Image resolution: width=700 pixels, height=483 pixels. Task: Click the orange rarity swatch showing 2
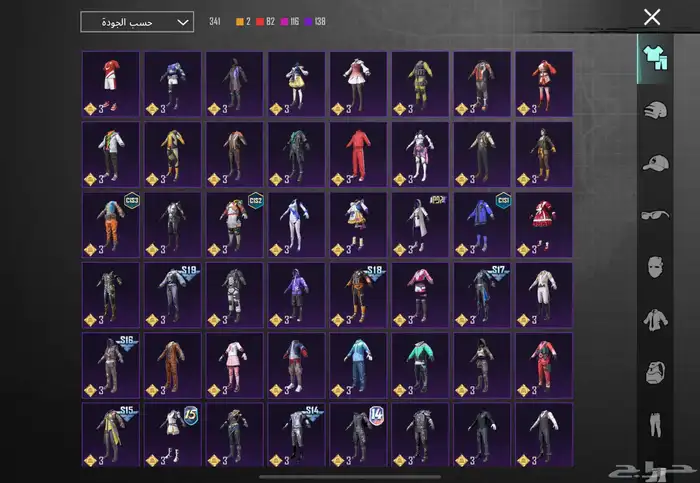241,21
